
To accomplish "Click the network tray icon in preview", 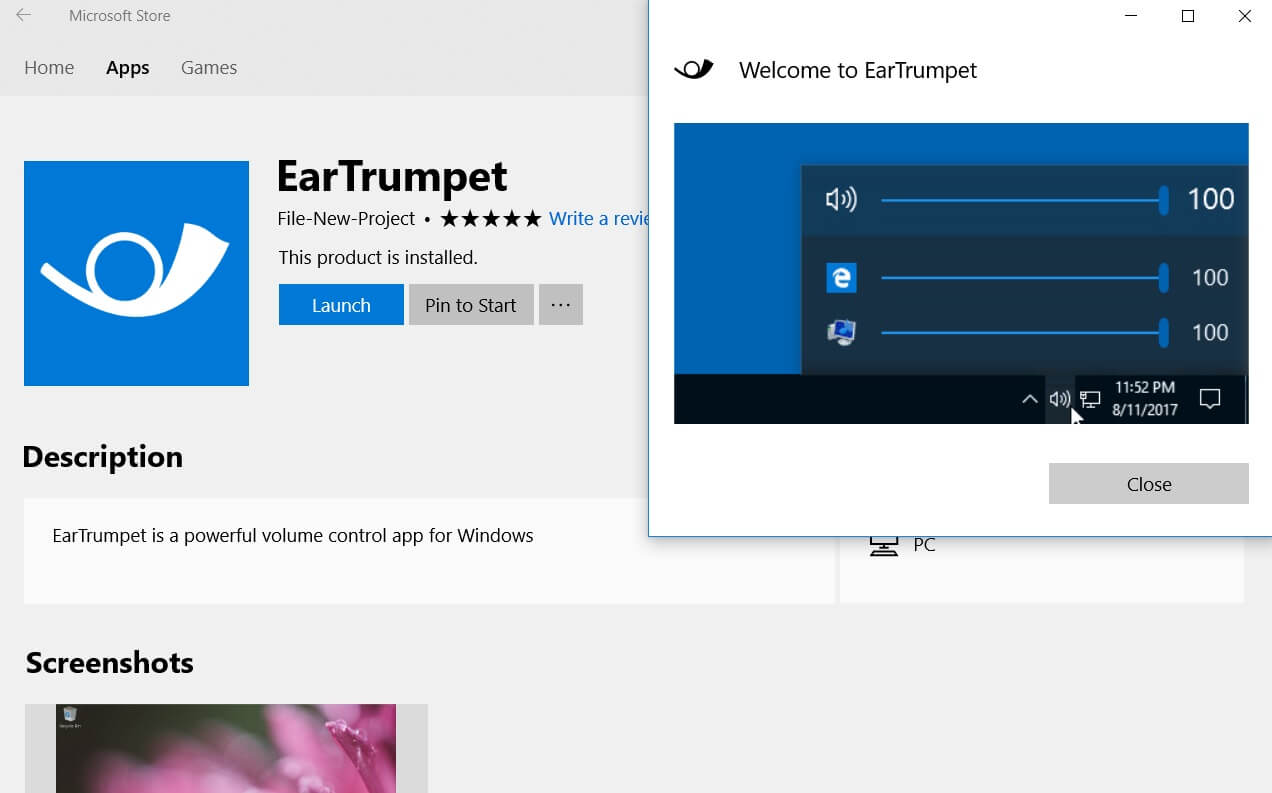I will pyautogui.click(x=1090, y=399).
